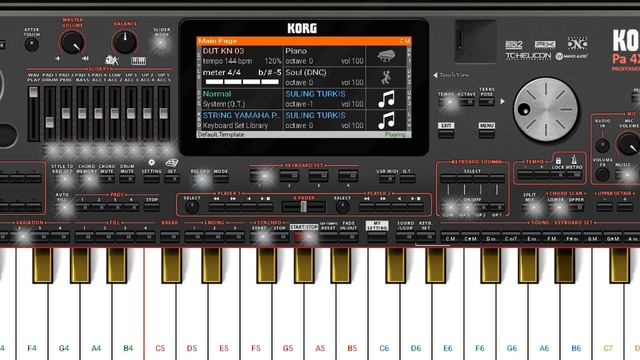Screen dimensions: 640x360
Task: Click Player 1 go-to-start button
Action: [249, 207]
